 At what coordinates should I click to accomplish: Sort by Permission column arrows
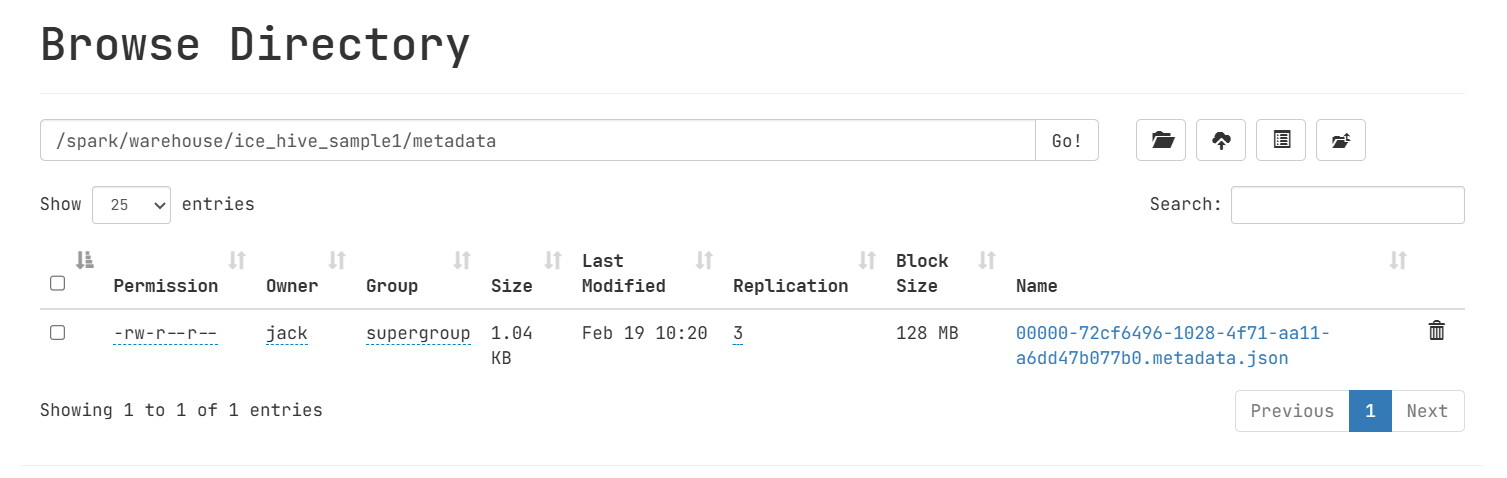(x=237, y=261)
